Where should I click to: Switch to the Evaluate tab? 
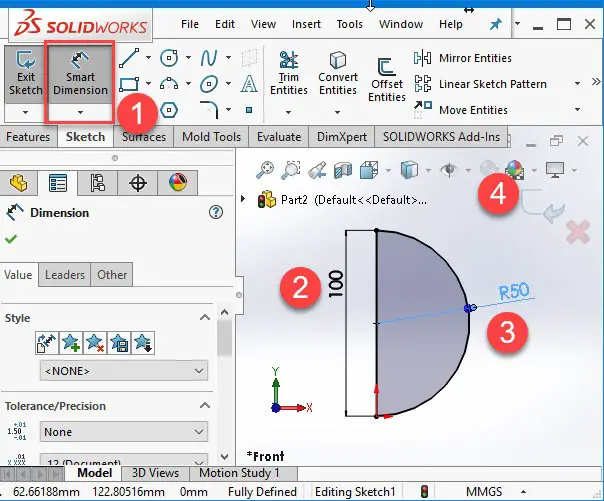pos(279,137)
